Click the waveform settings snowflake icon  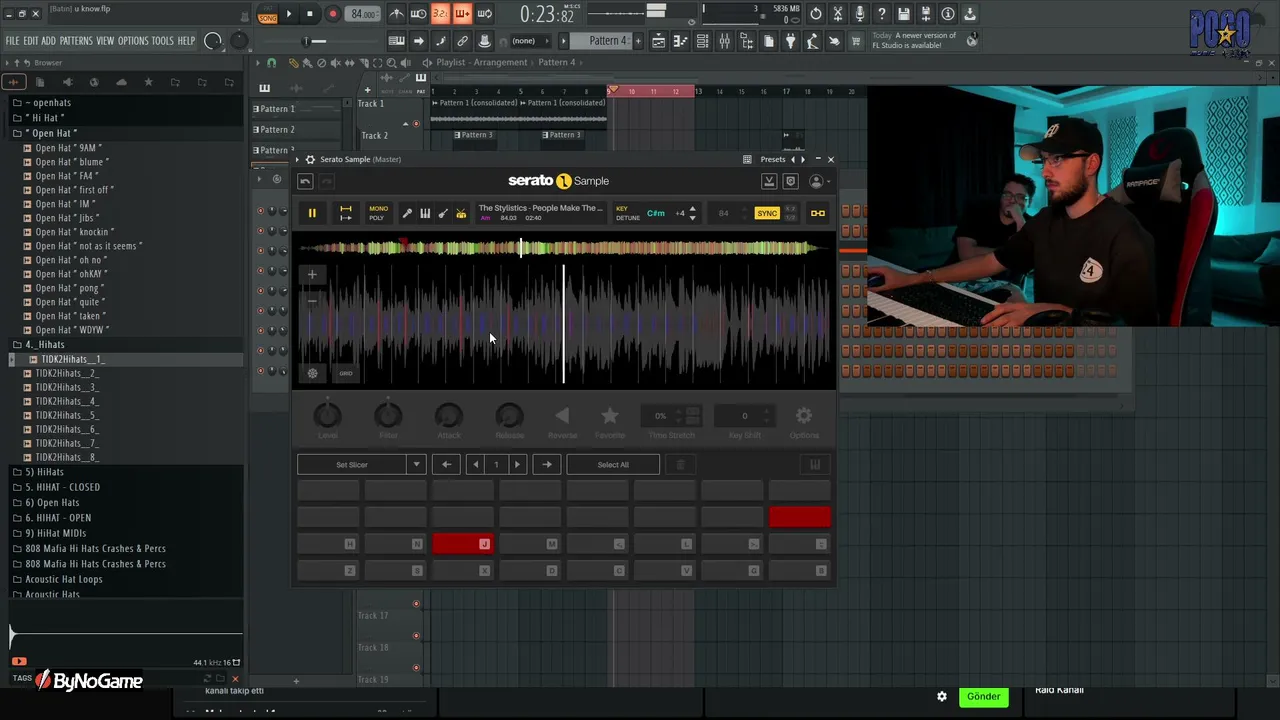[312, 373]
